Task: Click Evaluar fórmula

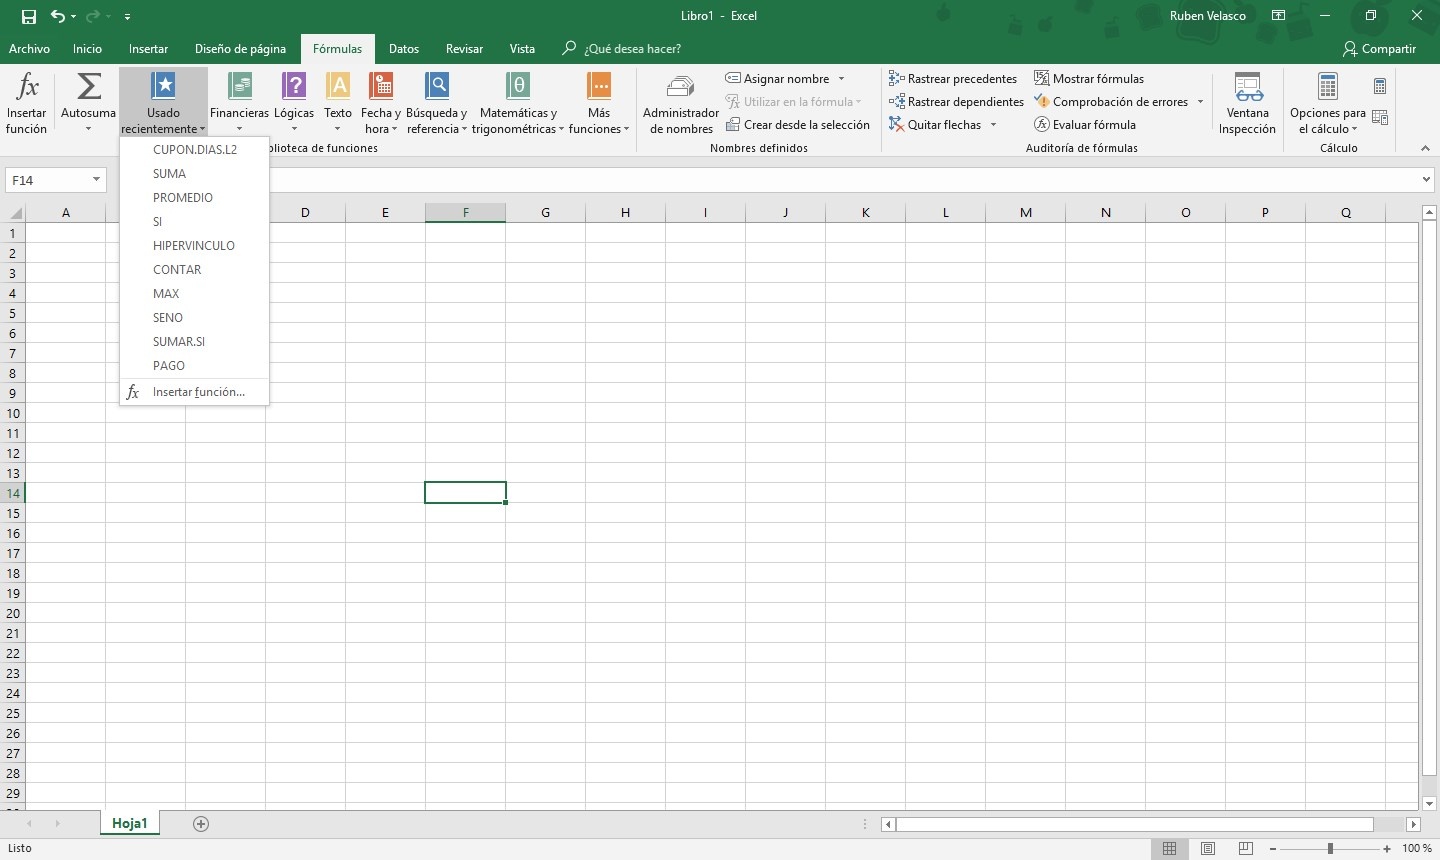Action: point(1085,124)
